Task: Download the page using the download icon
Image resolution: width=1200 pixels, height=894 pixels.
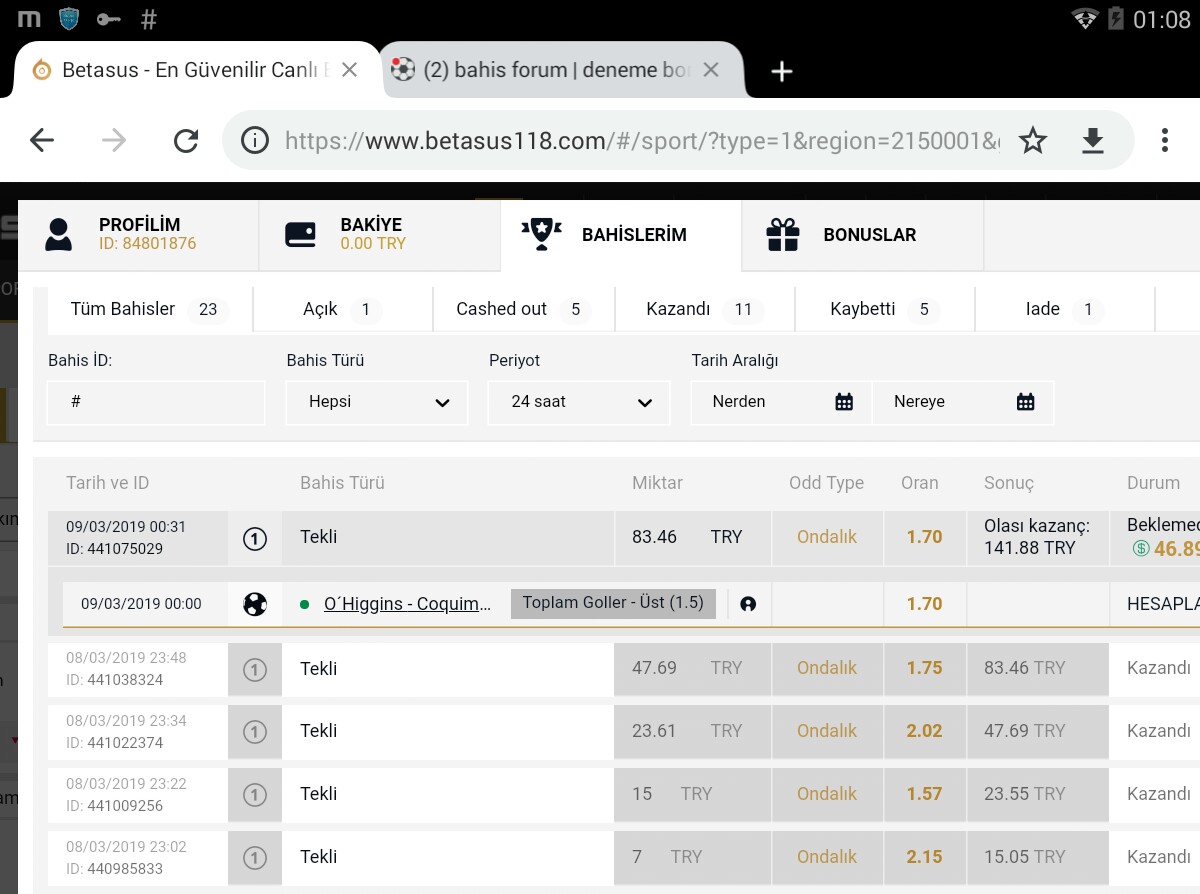Action: coord(1093,141)
